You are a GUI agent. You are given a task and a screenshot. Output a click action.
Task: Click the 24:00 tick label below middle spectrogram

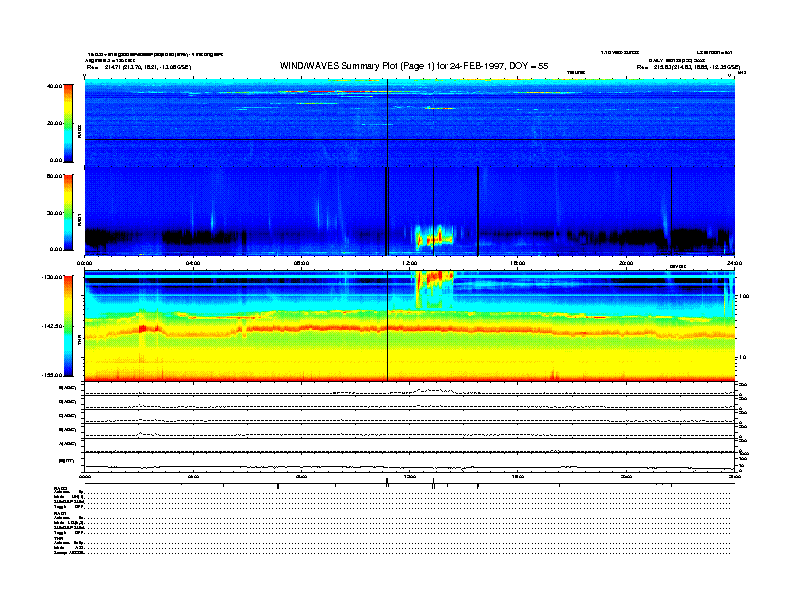pyautogui.click(x=734, y=263)
